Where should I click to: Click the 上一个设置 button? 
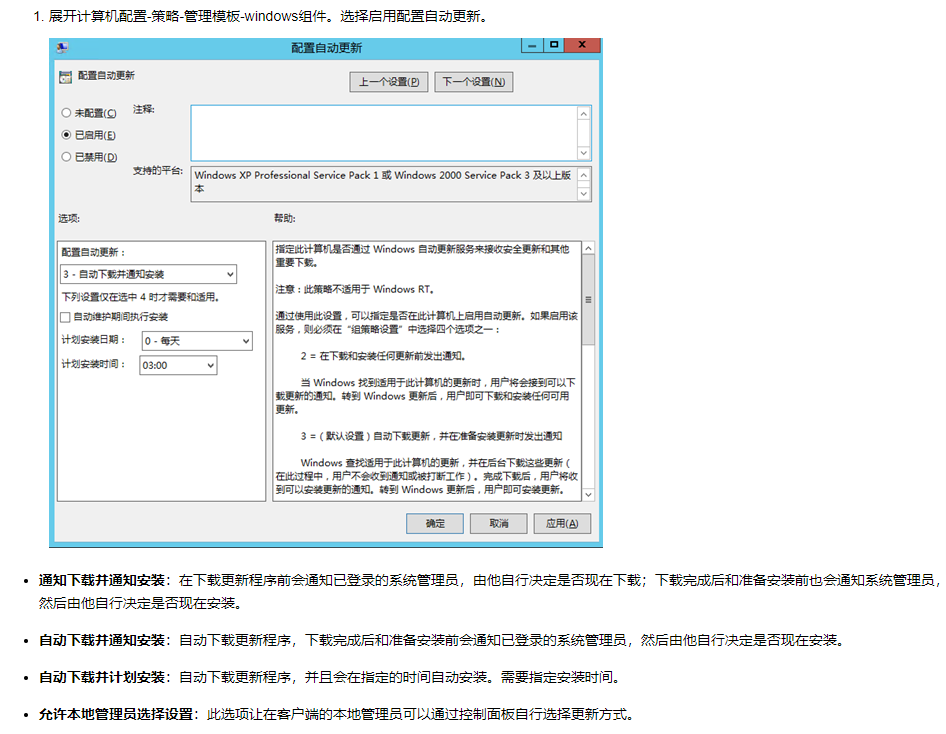point(389,82)
